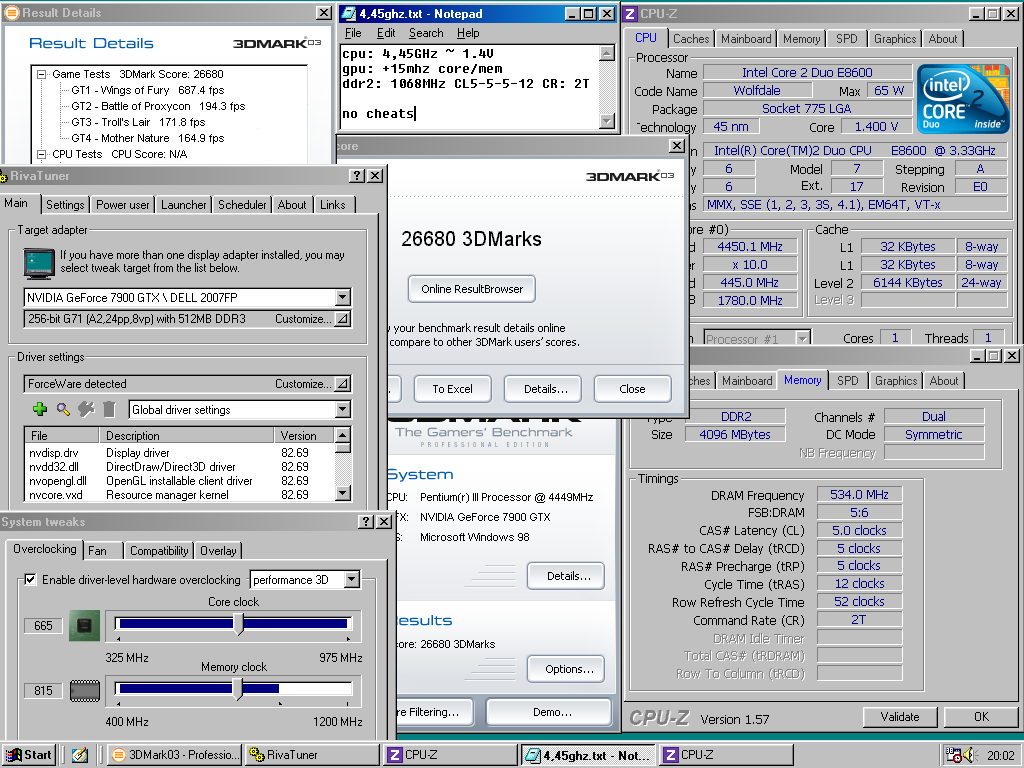The height and width of the screenshot is (768, 1024).
Task: Open the Global driver settings dropdown
Action: point(342,409)
